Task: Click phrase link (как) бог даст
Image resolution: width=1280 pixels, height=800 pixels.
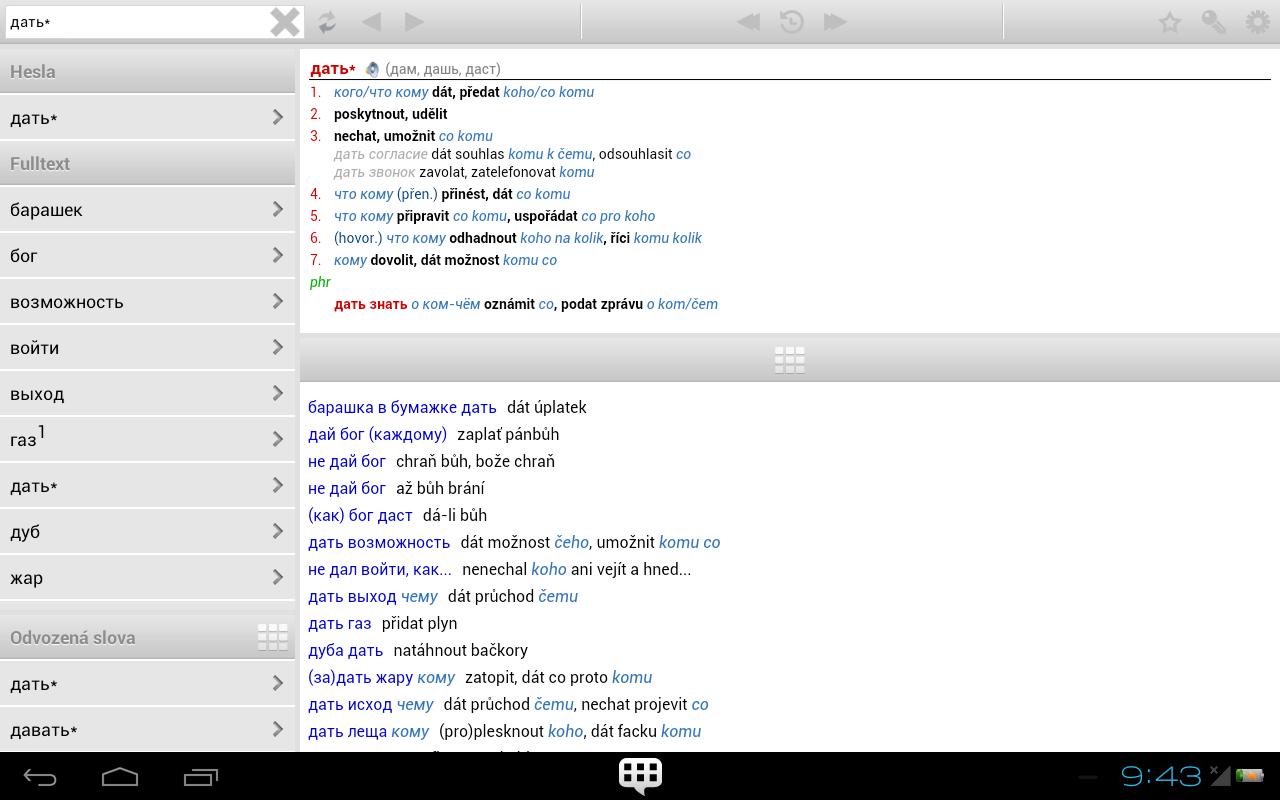Action: click(360, 515)
